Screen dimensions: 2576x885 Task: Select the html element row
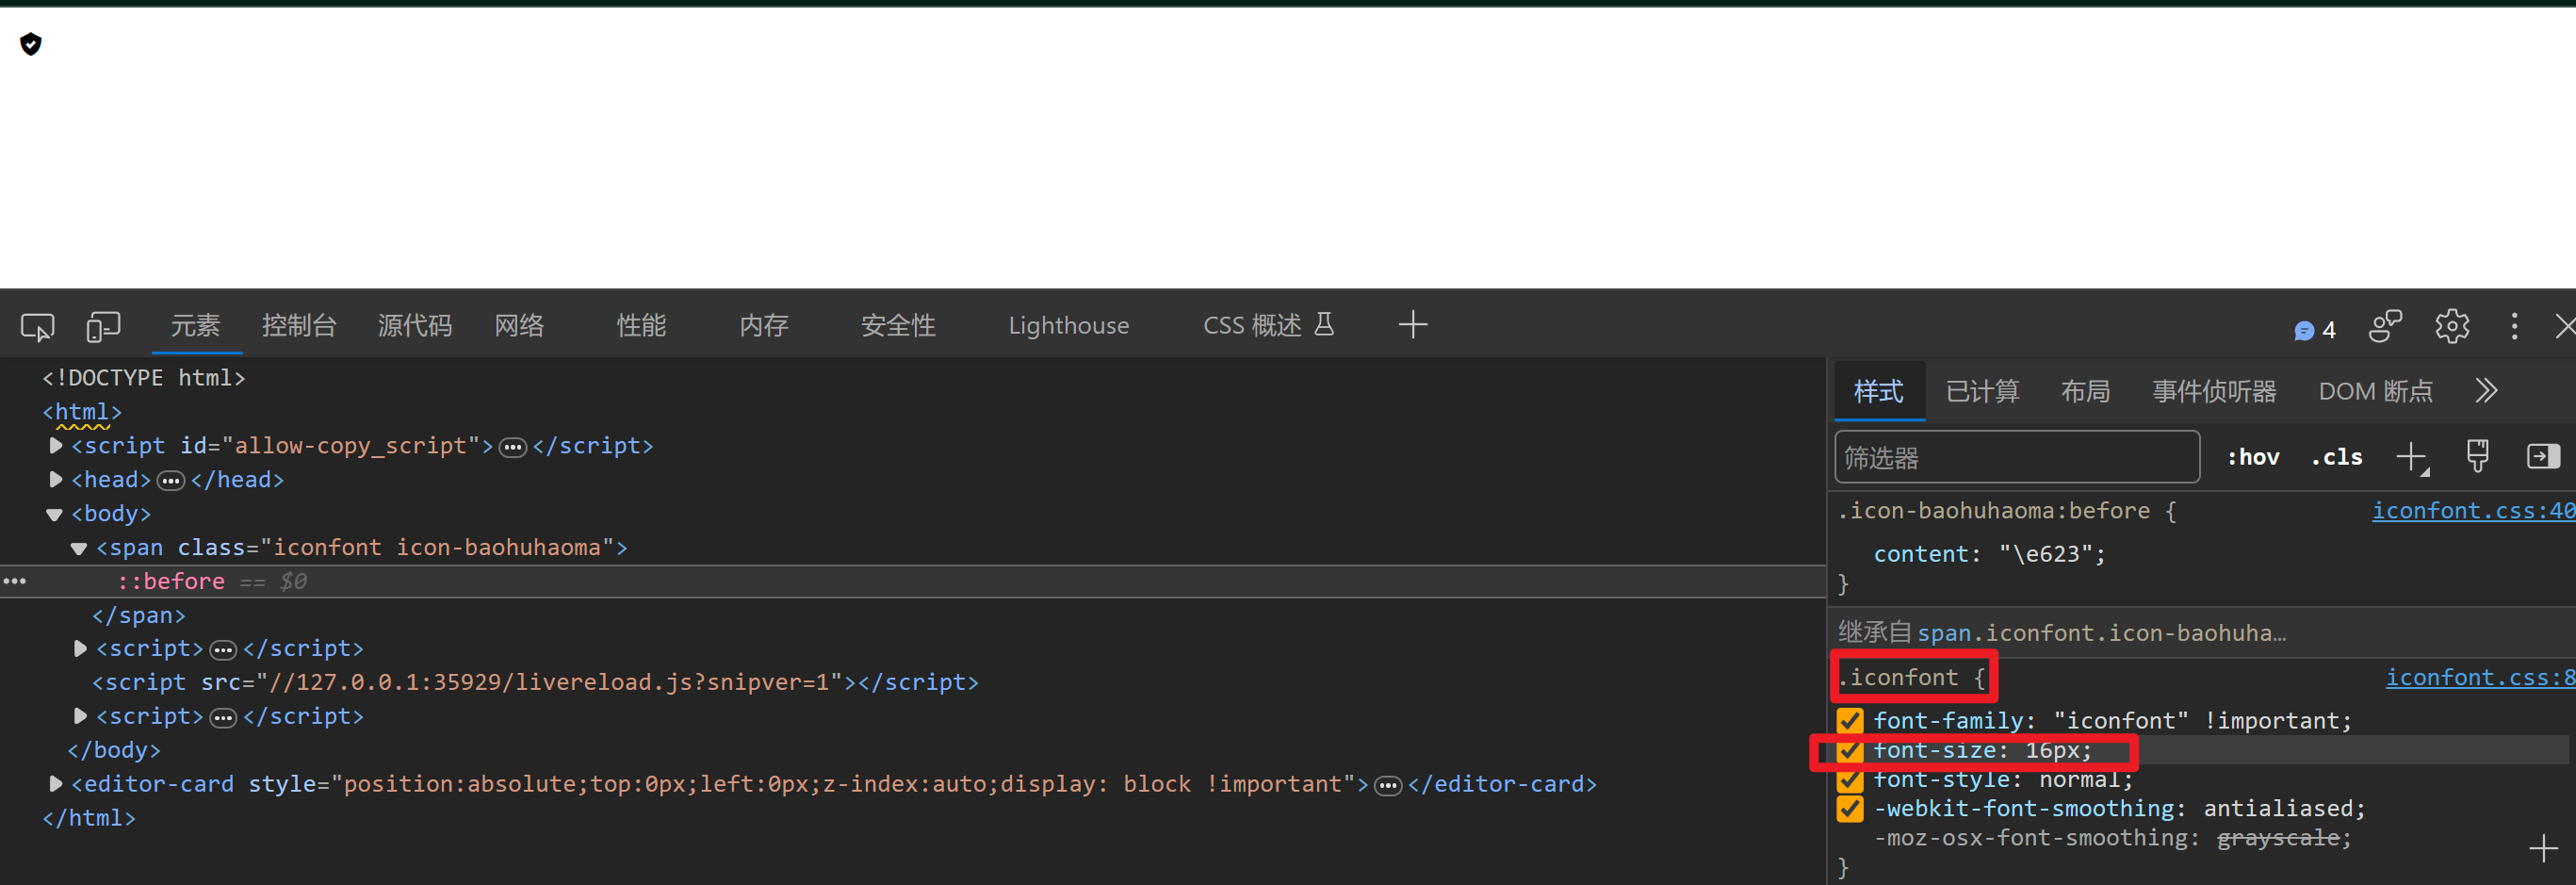[82, 412]
